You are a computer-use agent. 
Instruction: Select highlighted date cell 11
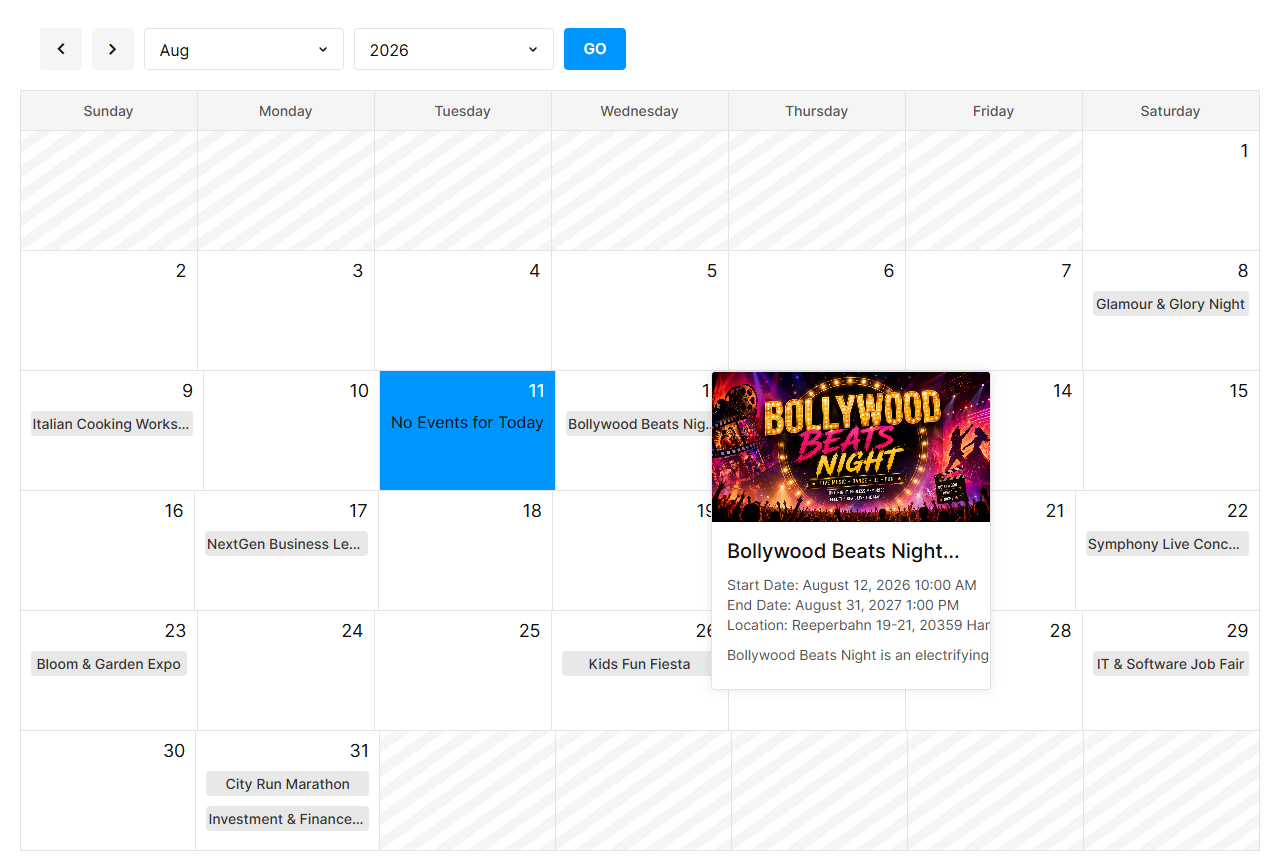point(467,431)
